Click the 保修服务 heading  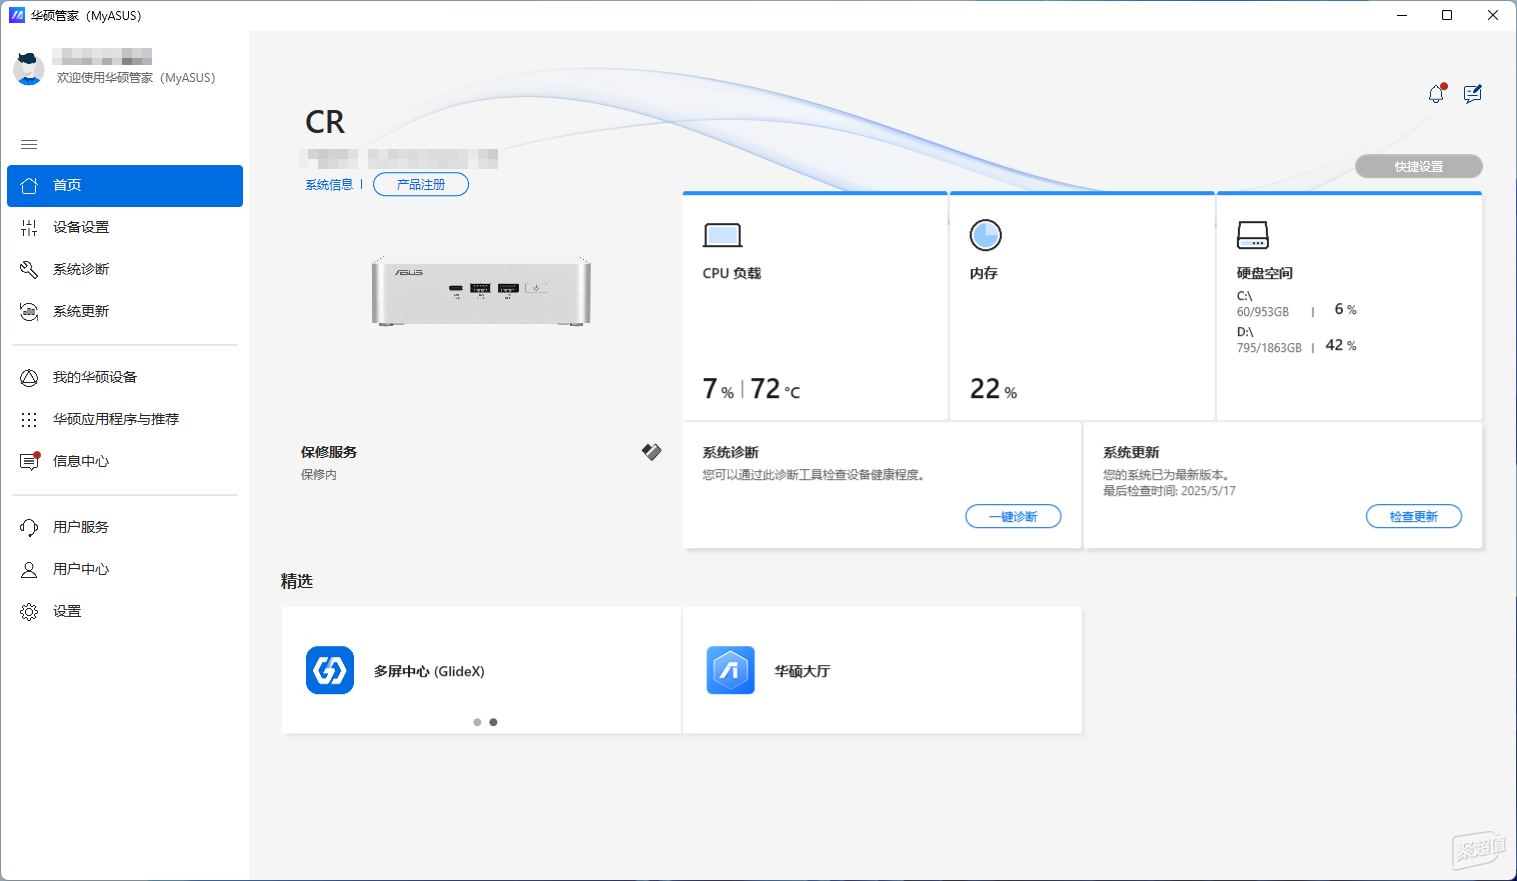329,452
